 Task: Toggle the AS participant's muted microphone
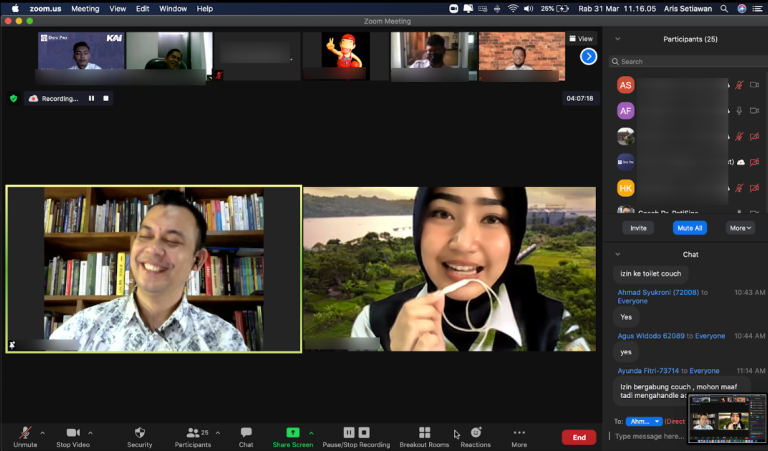point(739,85)
